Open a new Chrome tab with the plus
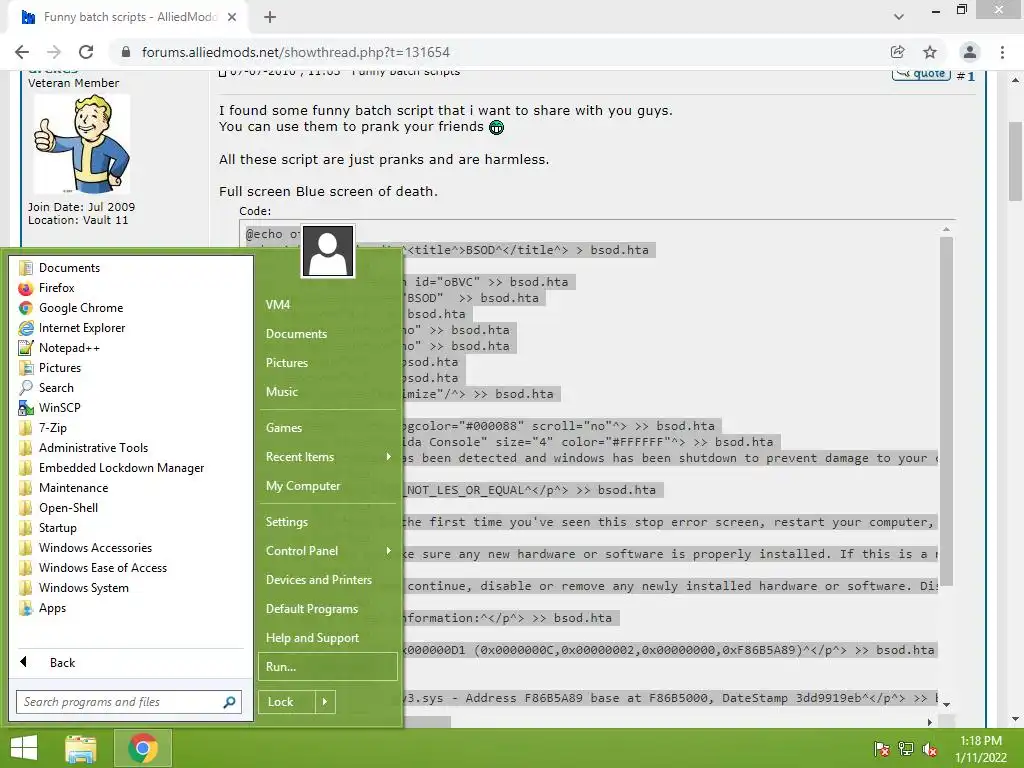The height and width of the screenshot is (768, 1024). [270, 18]
